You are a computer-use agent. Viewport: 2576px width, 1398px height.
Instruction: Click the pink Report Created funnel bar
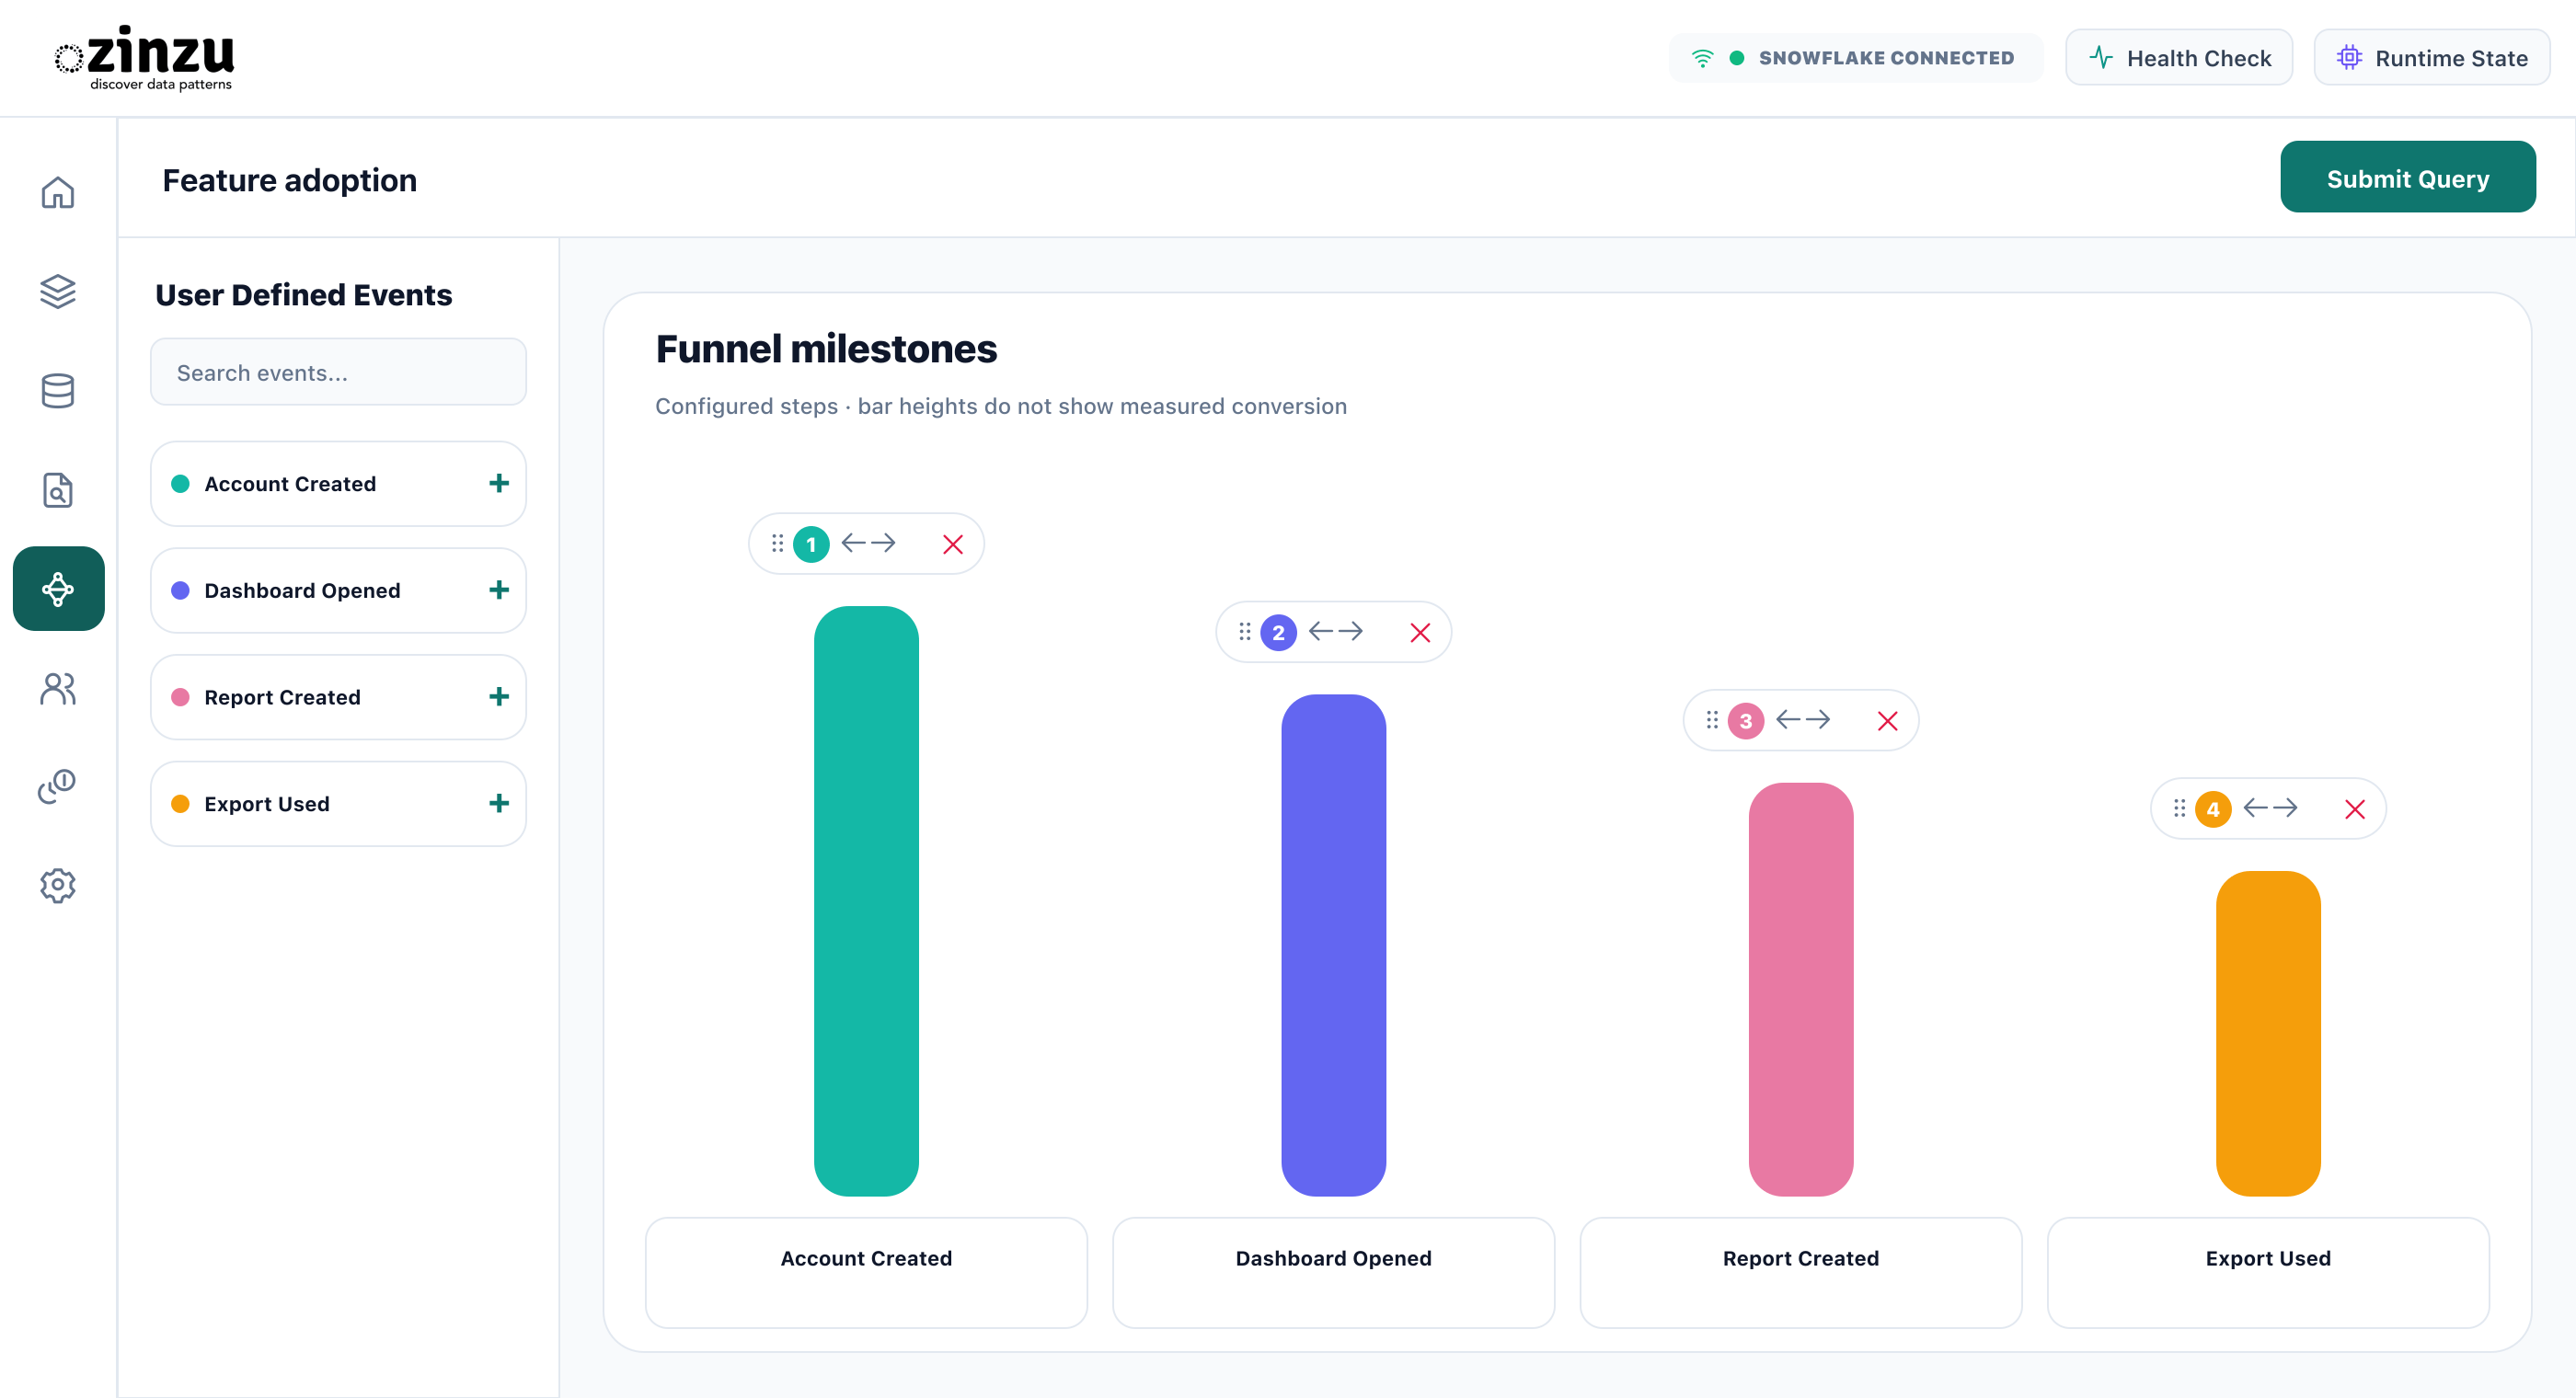coord(1801,989)
